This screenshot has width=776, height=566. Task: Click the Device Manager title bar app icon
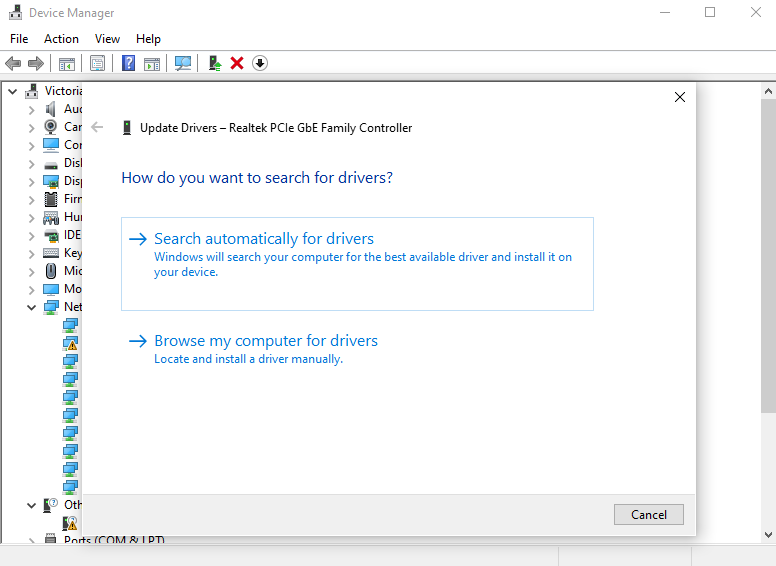pos(15,12)
